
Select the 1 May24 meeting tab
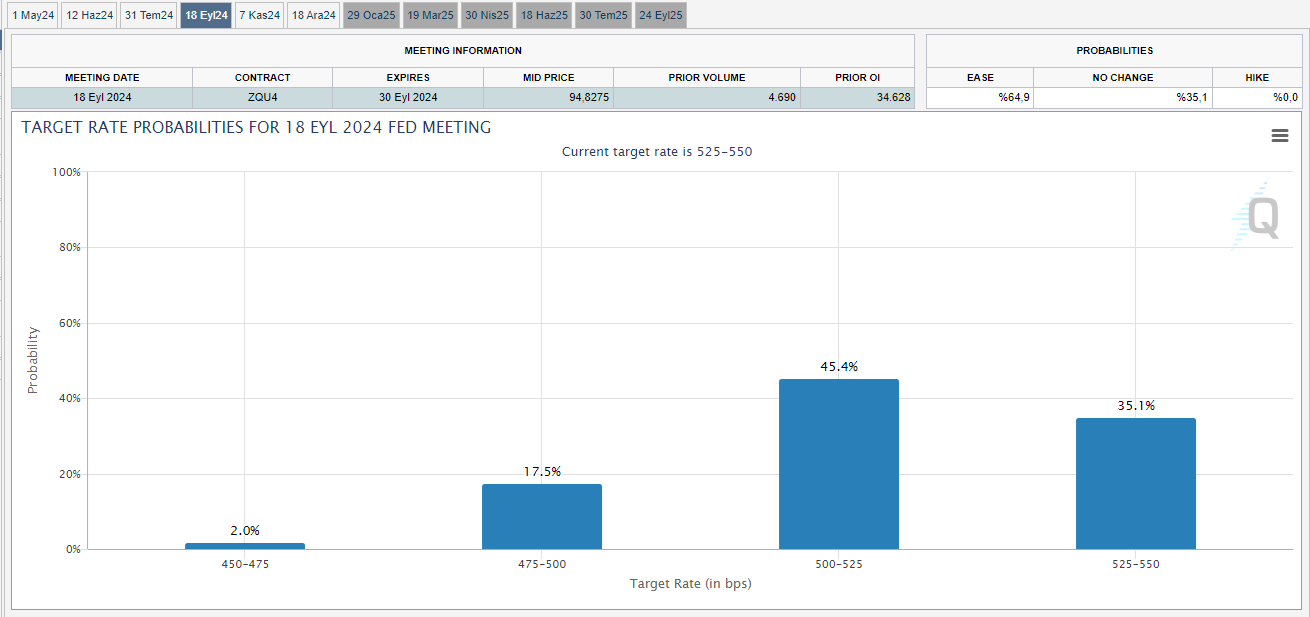pos(33,15)
